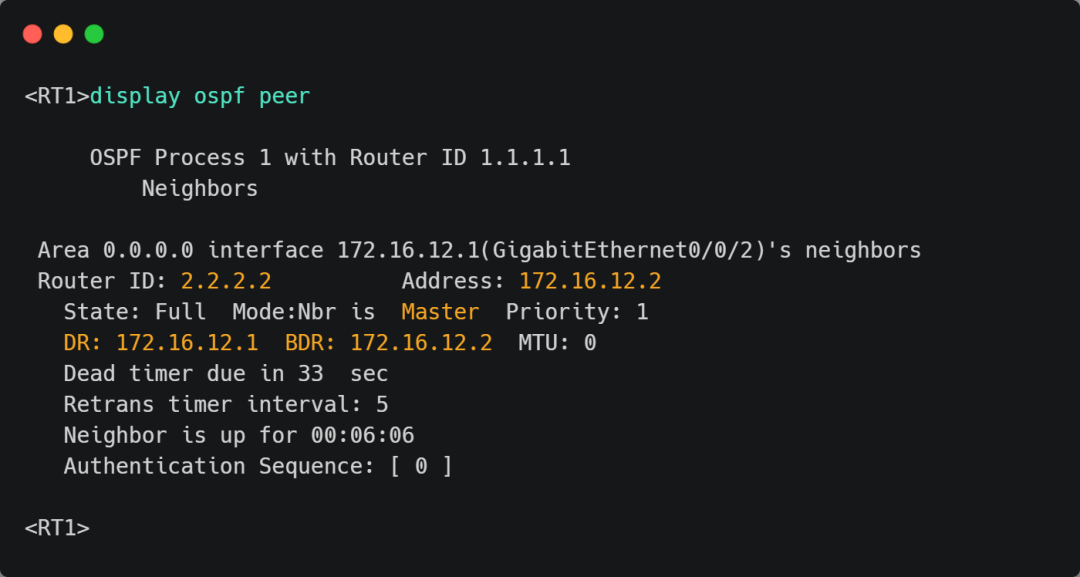Click the MTU: 0 text
The width and height of the screenshot is (1080, 577).
(x=557, y=343)
